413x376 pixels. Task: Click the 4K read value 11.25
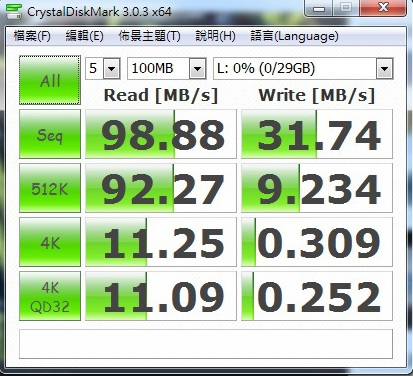coord(161,242)
